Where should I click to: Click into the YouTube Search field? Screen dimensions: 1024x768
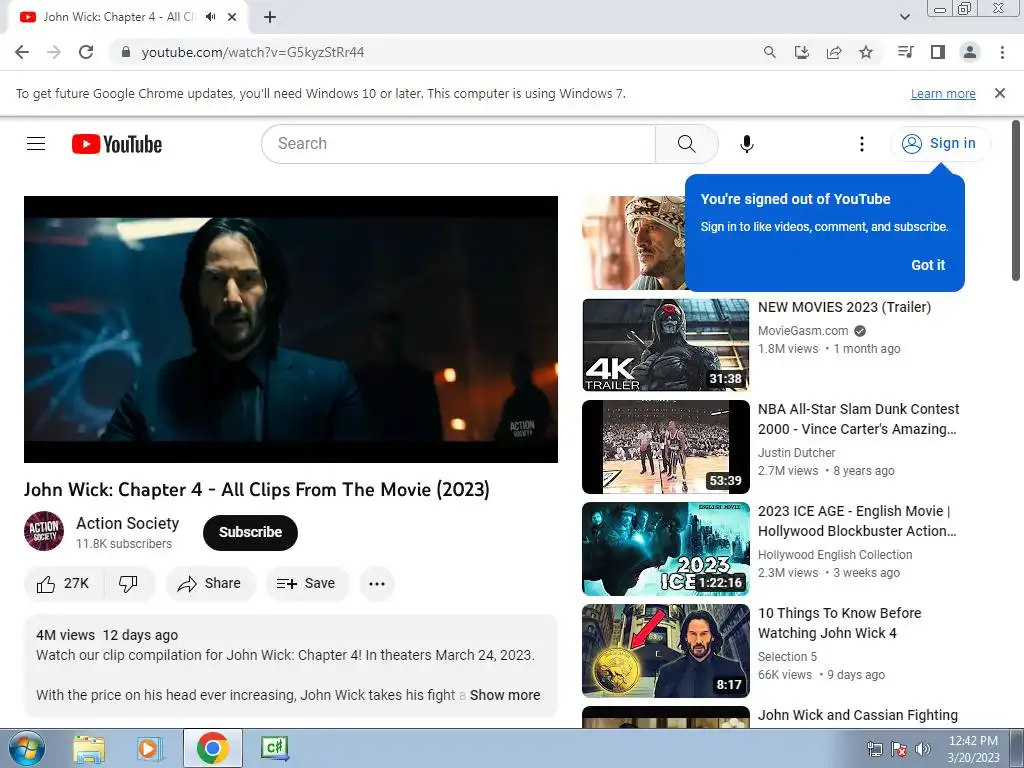pos(458,144)
